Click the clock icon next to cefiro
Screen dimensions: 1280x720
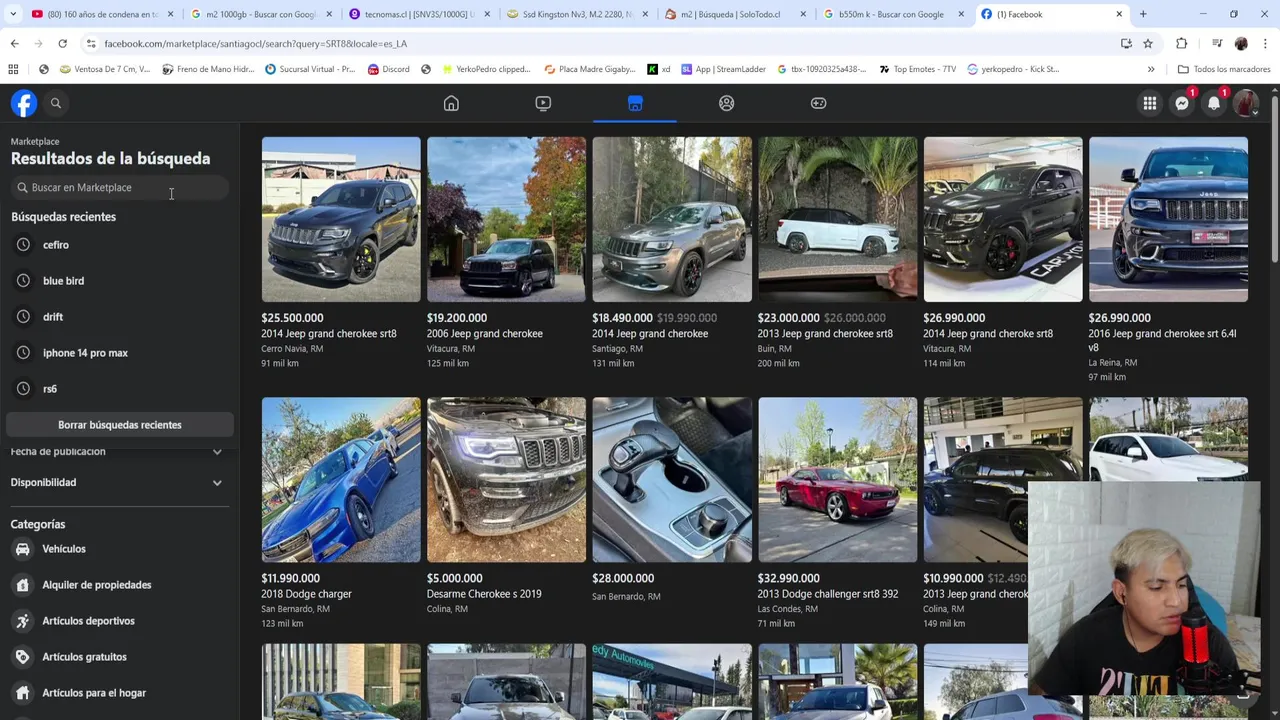coord(24,245)
